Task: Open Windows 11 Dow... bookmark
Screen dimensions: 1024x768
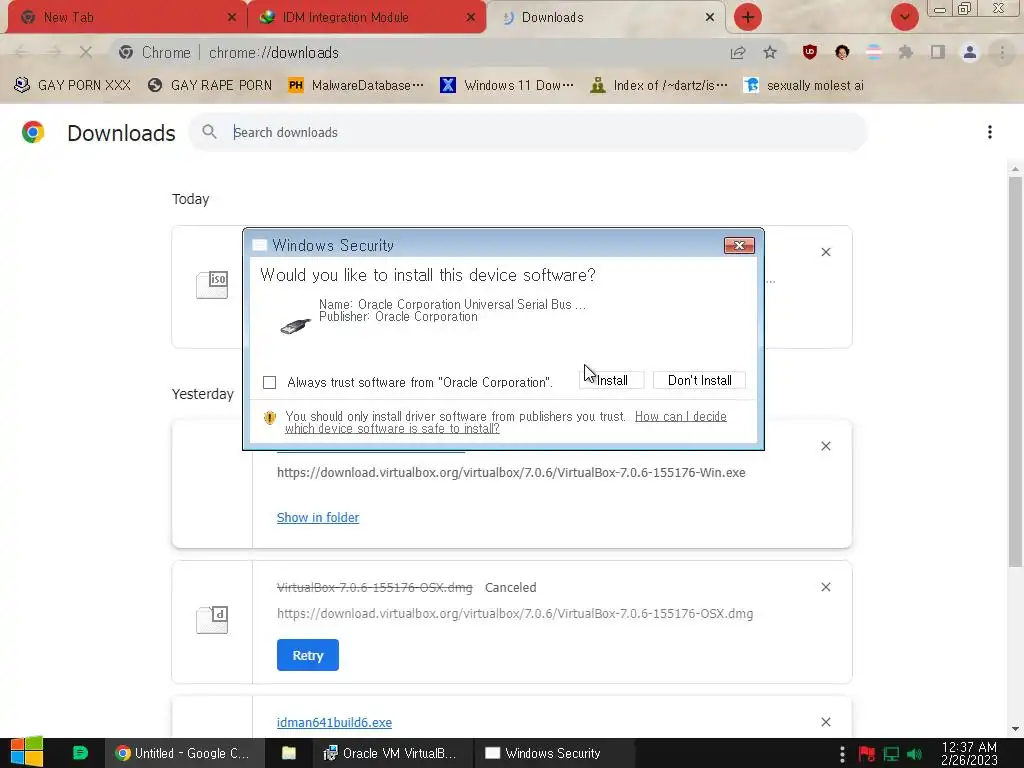Action: pyautogui.click(x=507, y=86)
